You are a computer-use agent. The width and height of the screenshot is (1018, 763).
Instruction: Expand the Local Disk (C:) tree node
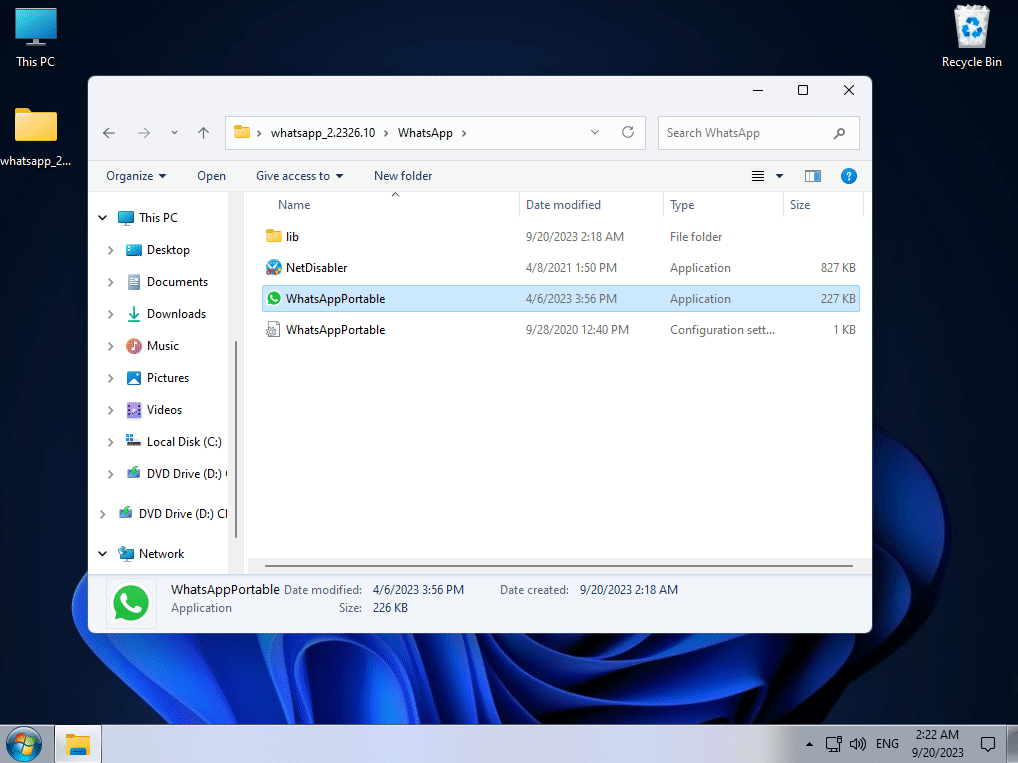tap(110, 442)
